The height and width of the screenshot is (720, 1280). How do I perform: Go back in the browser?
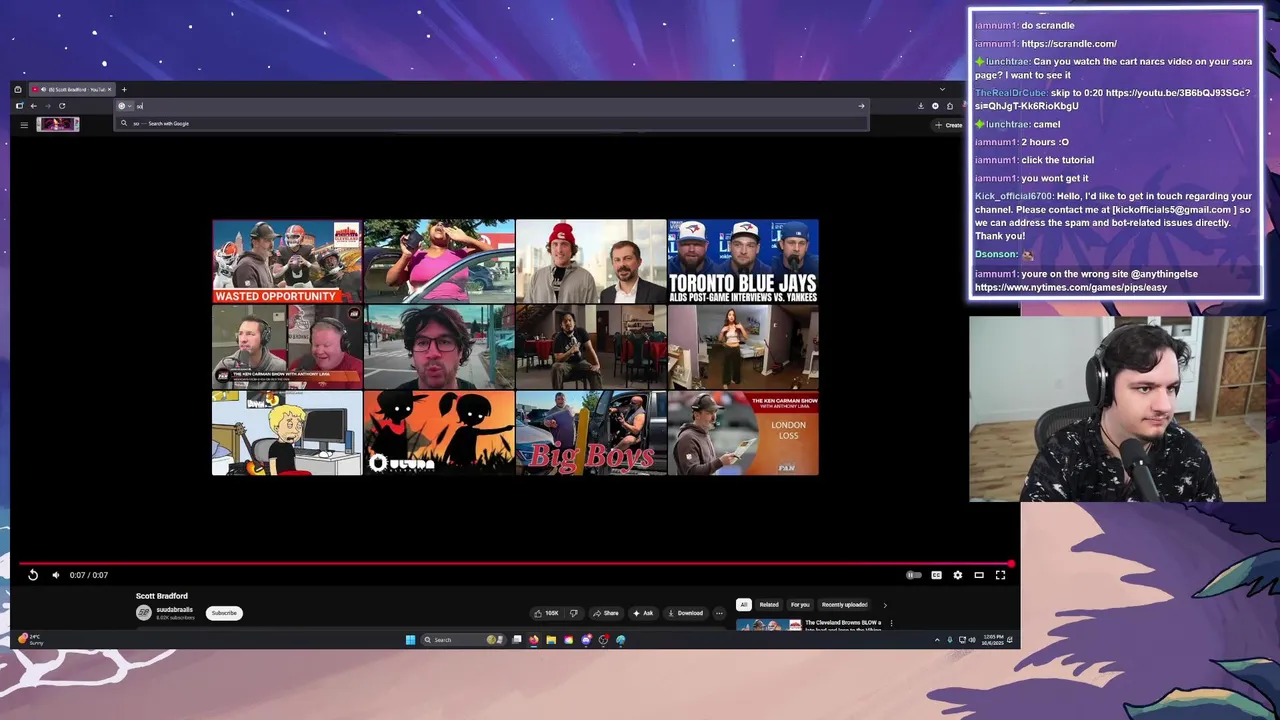[33, 106]
